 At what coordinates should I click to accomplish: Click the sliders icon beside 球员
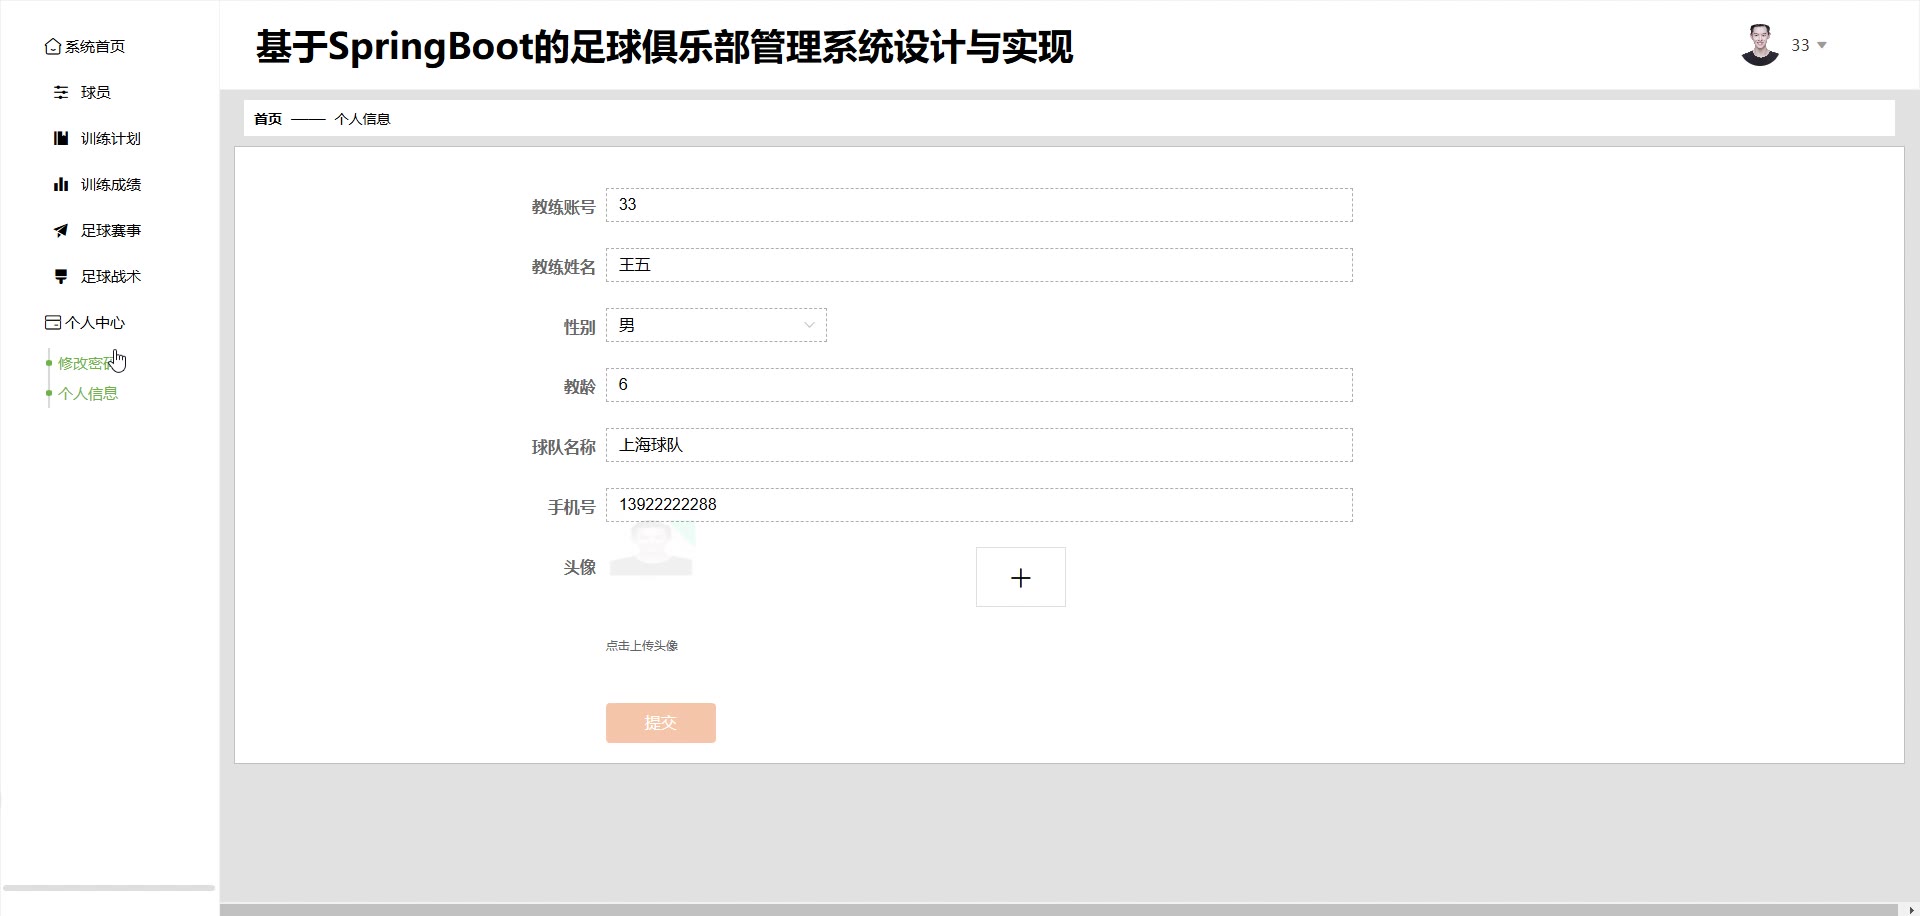click(x=61, y=92)
